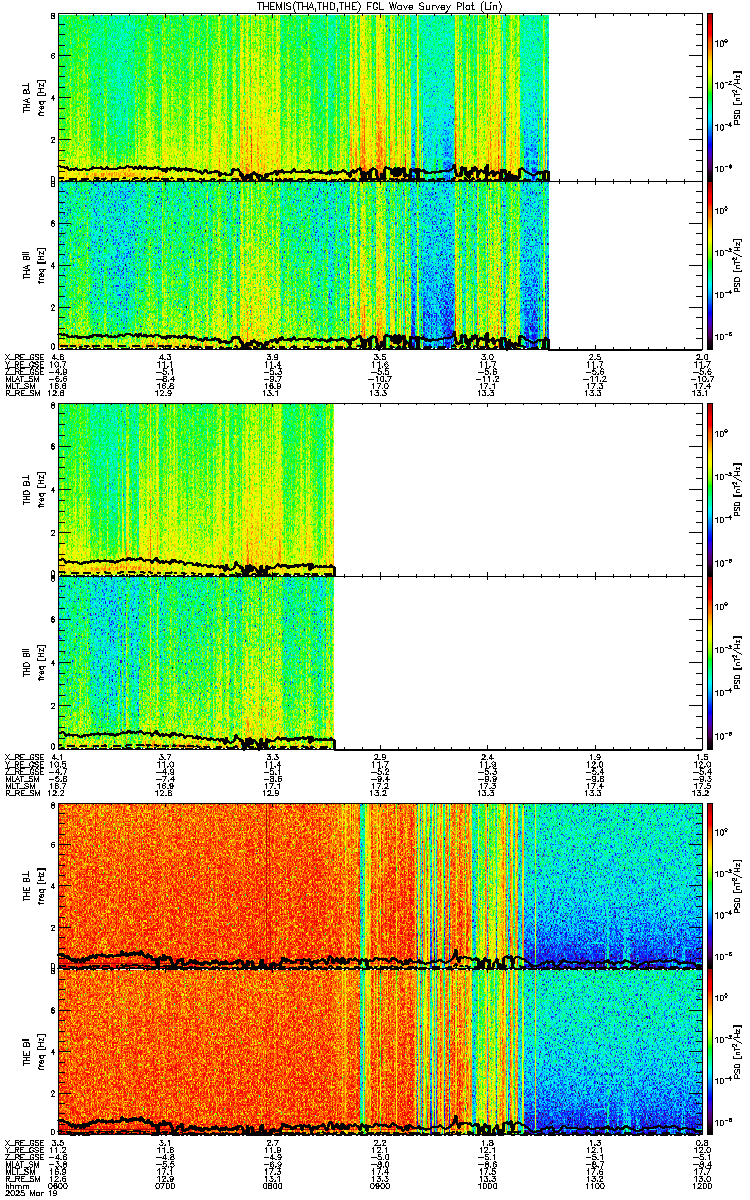Click the 'THA B⊥ freq [Hz]' y-axis label
Screen dimensions: 750x1200
[33, 97]
